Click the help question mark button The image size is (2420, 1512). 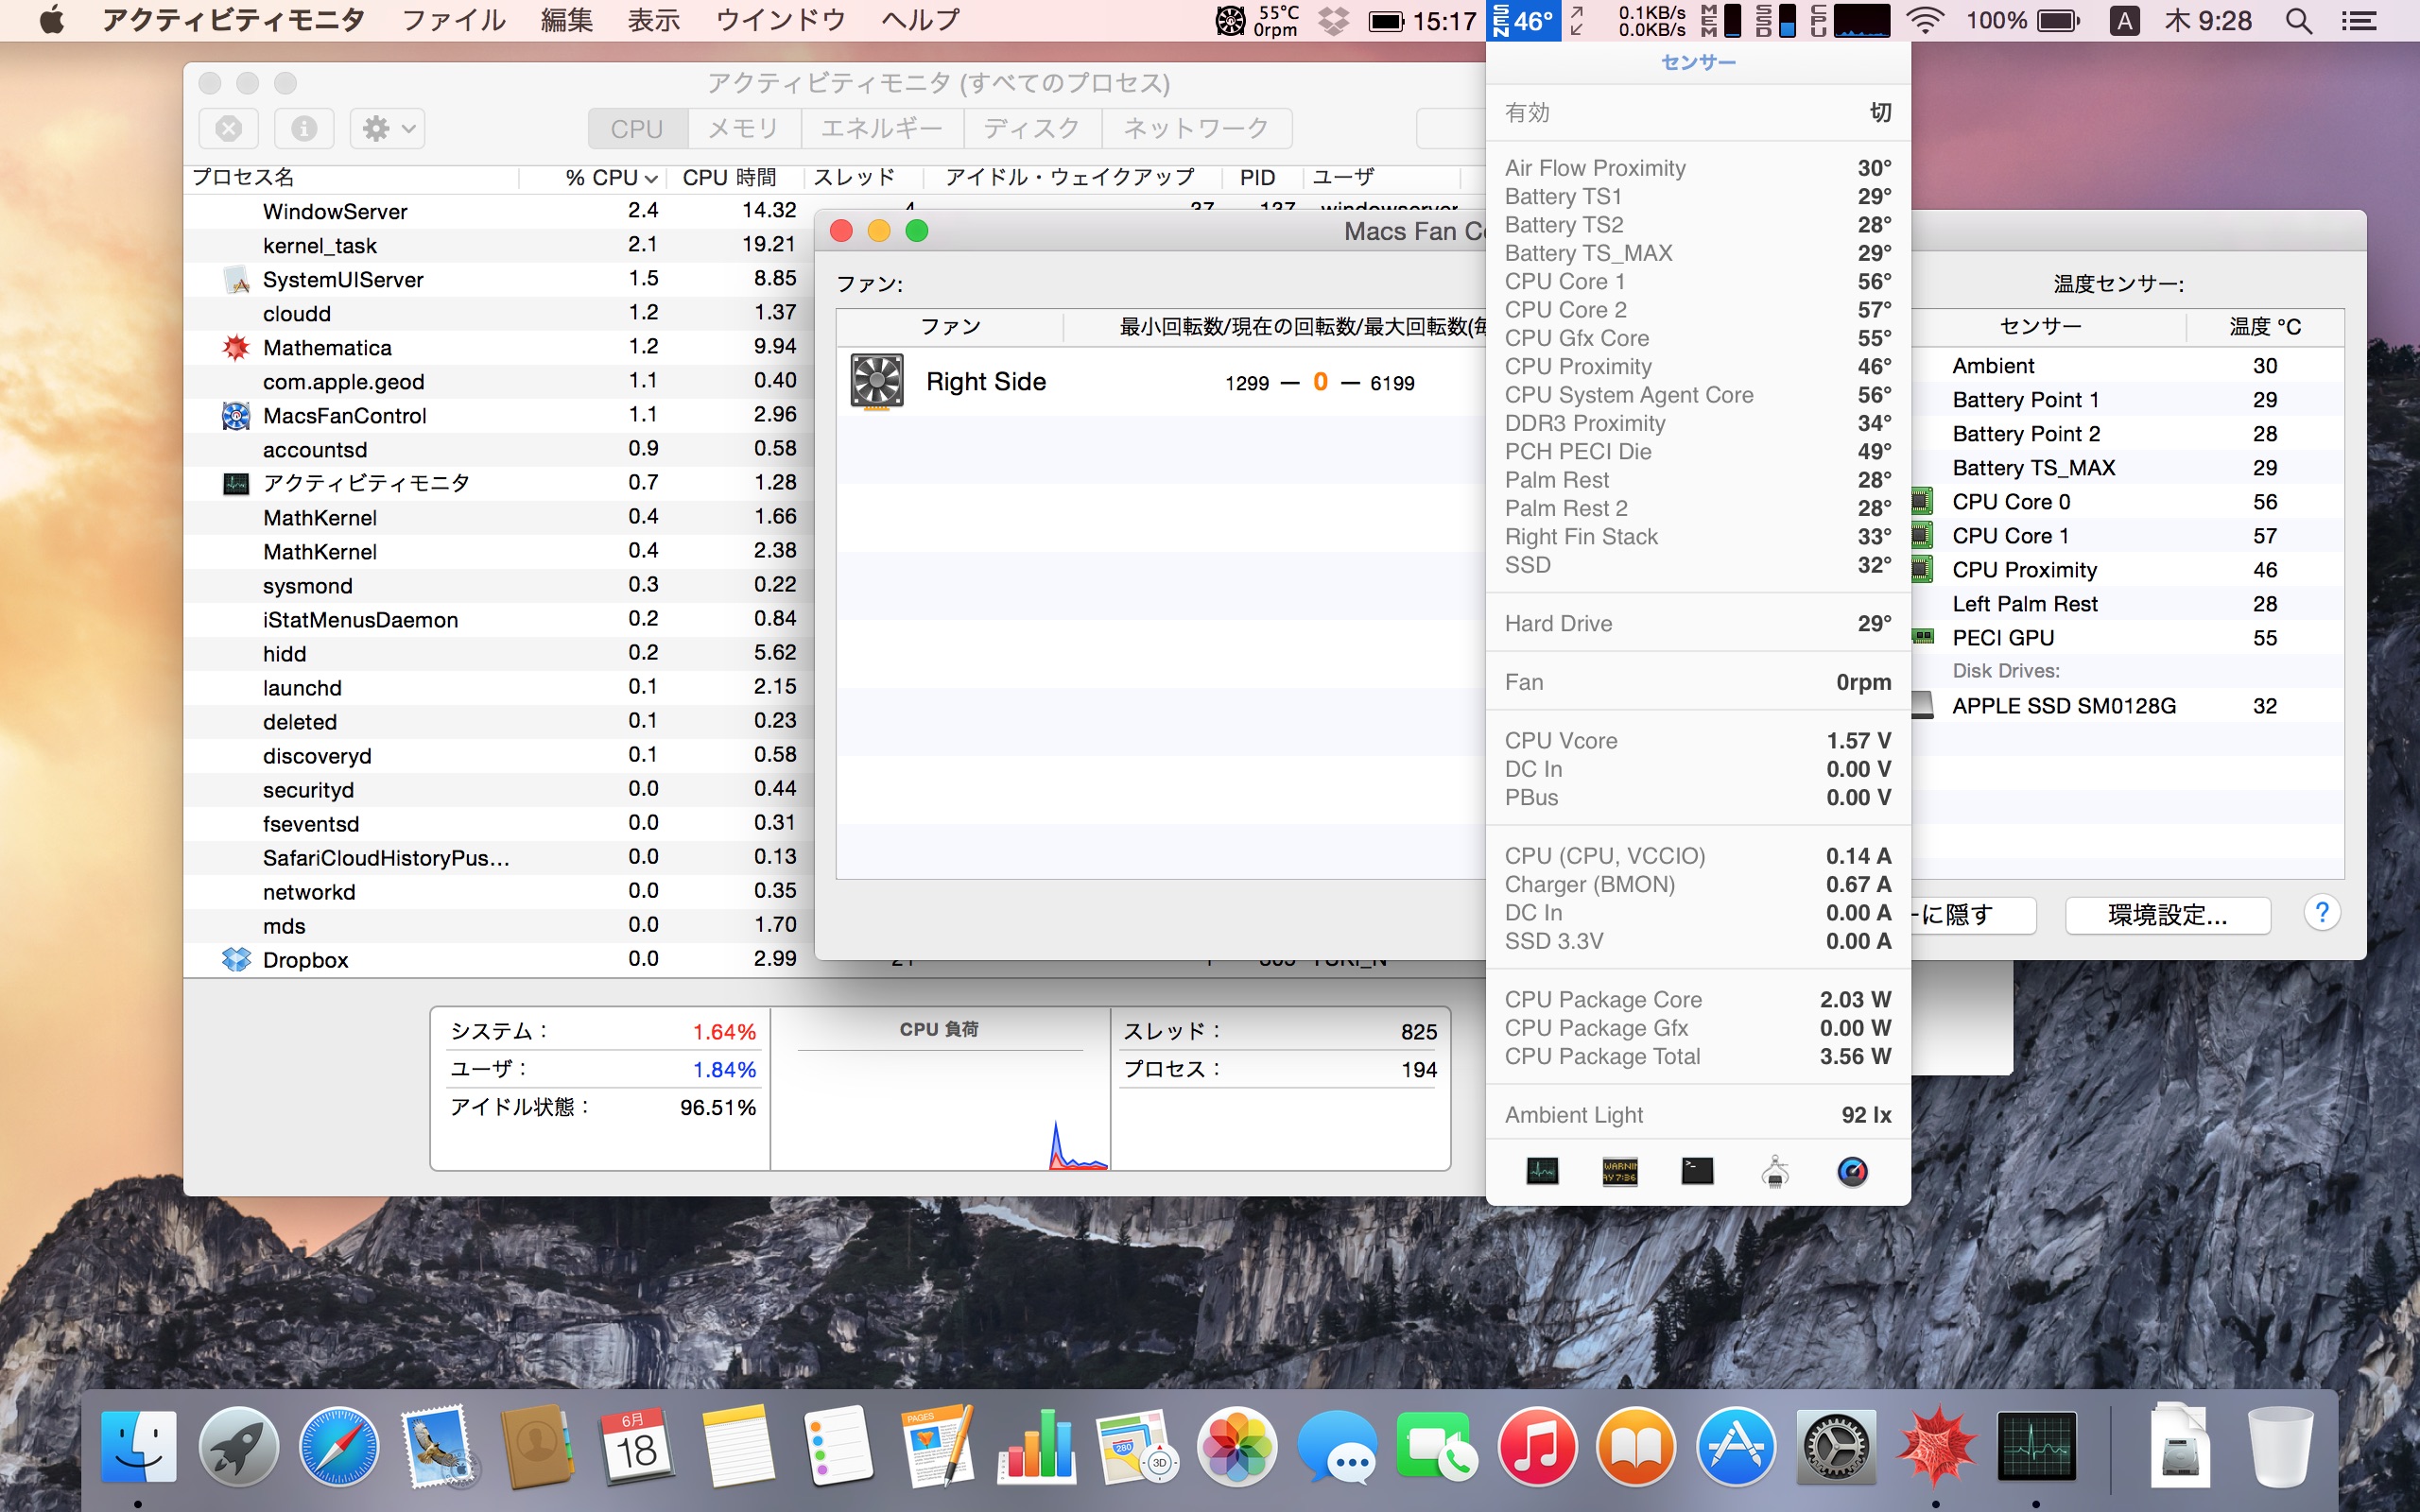pyautogui.click(x=2321, y=913)
